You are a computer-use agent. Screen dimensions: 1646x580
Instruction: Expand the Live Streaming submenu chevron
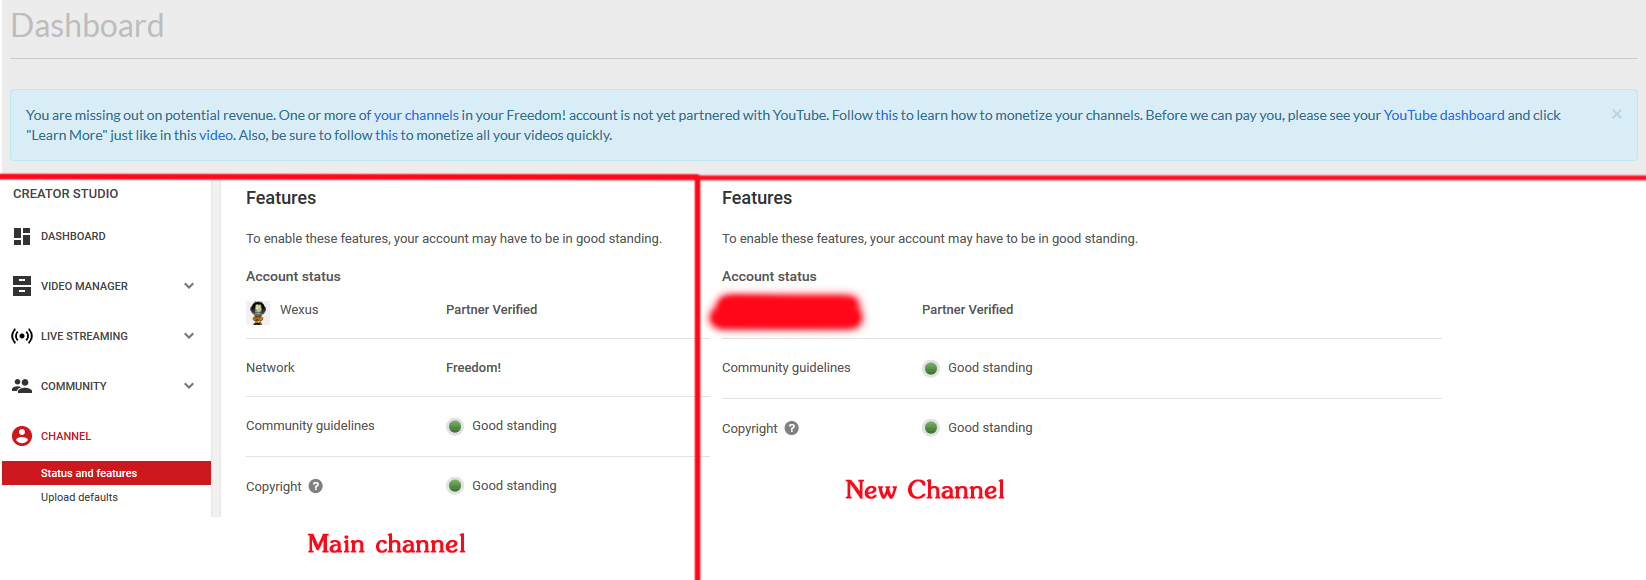tap(189, 336)
